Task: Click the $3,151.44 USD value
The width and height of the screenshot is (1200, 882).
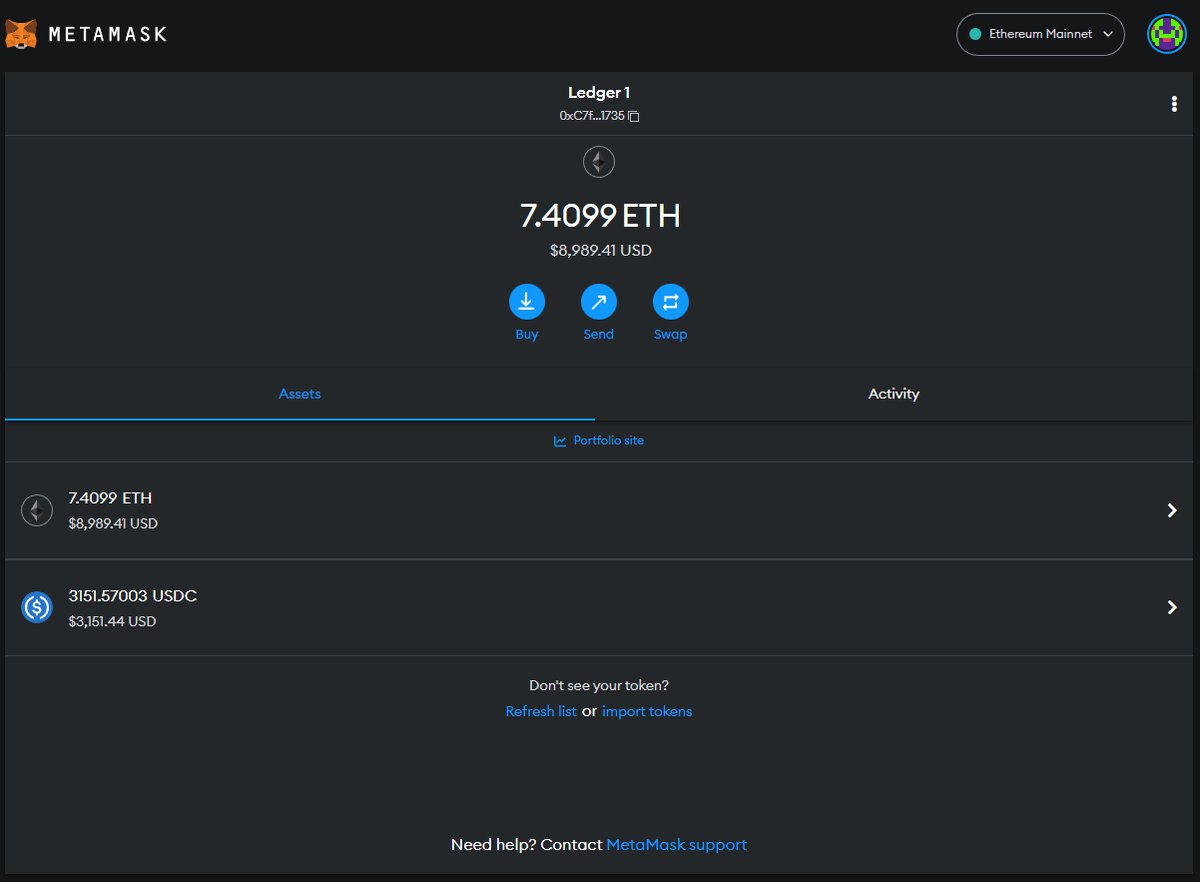Action: pyautogui.click(x=112, y=622)
